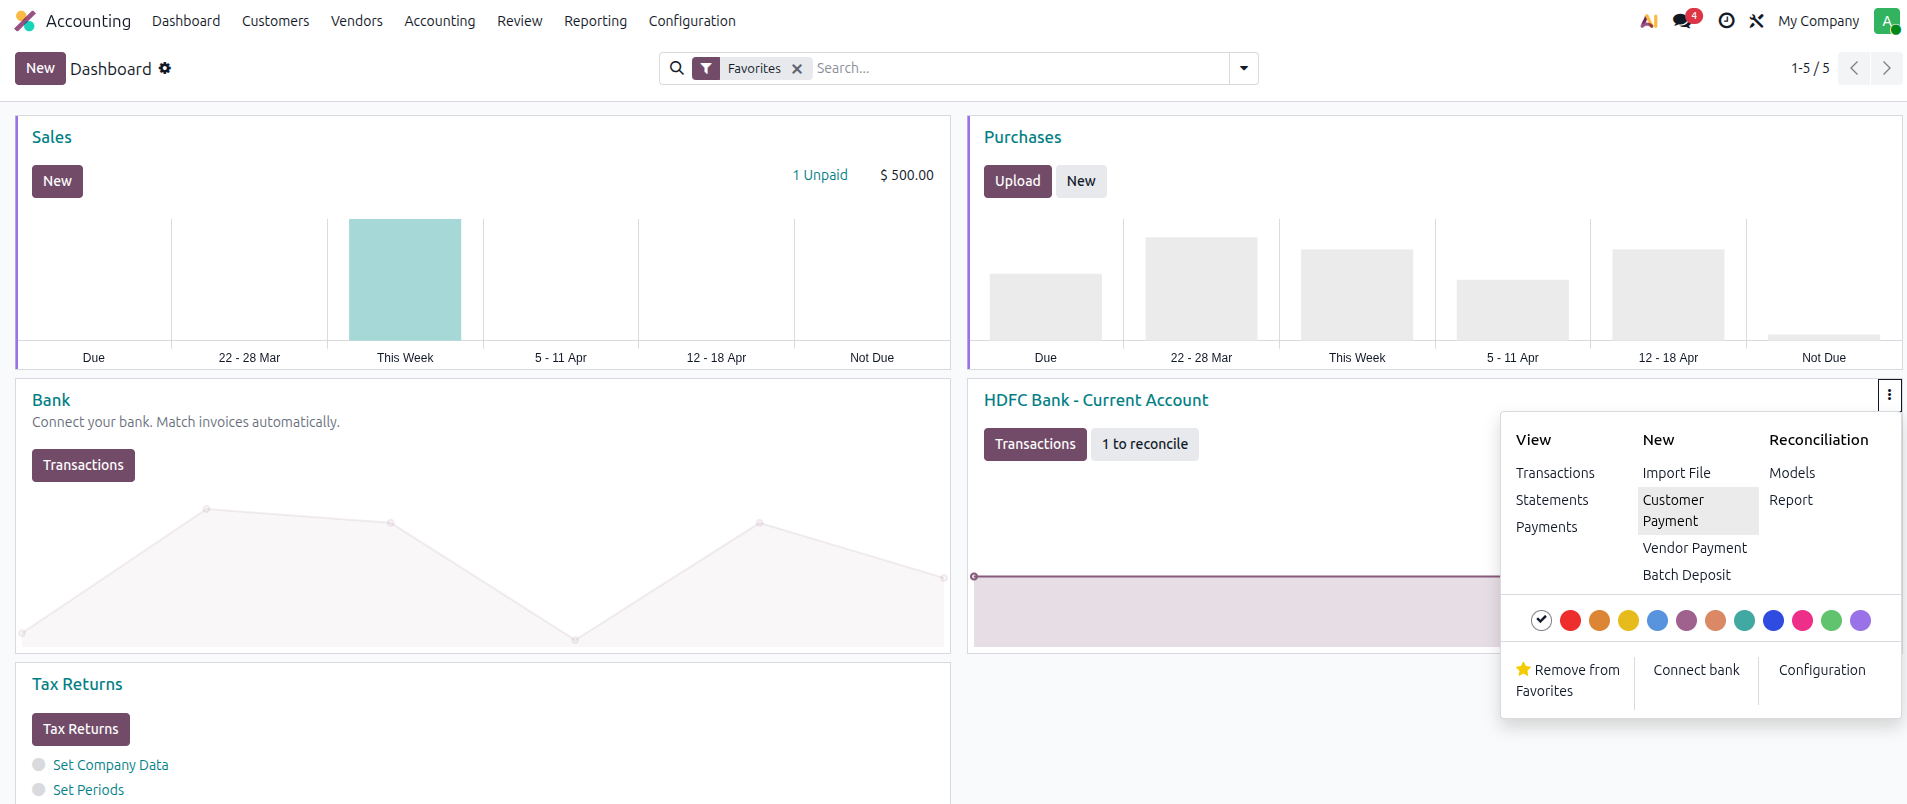Pick the dark blue color swatch

pos(1774,621)
